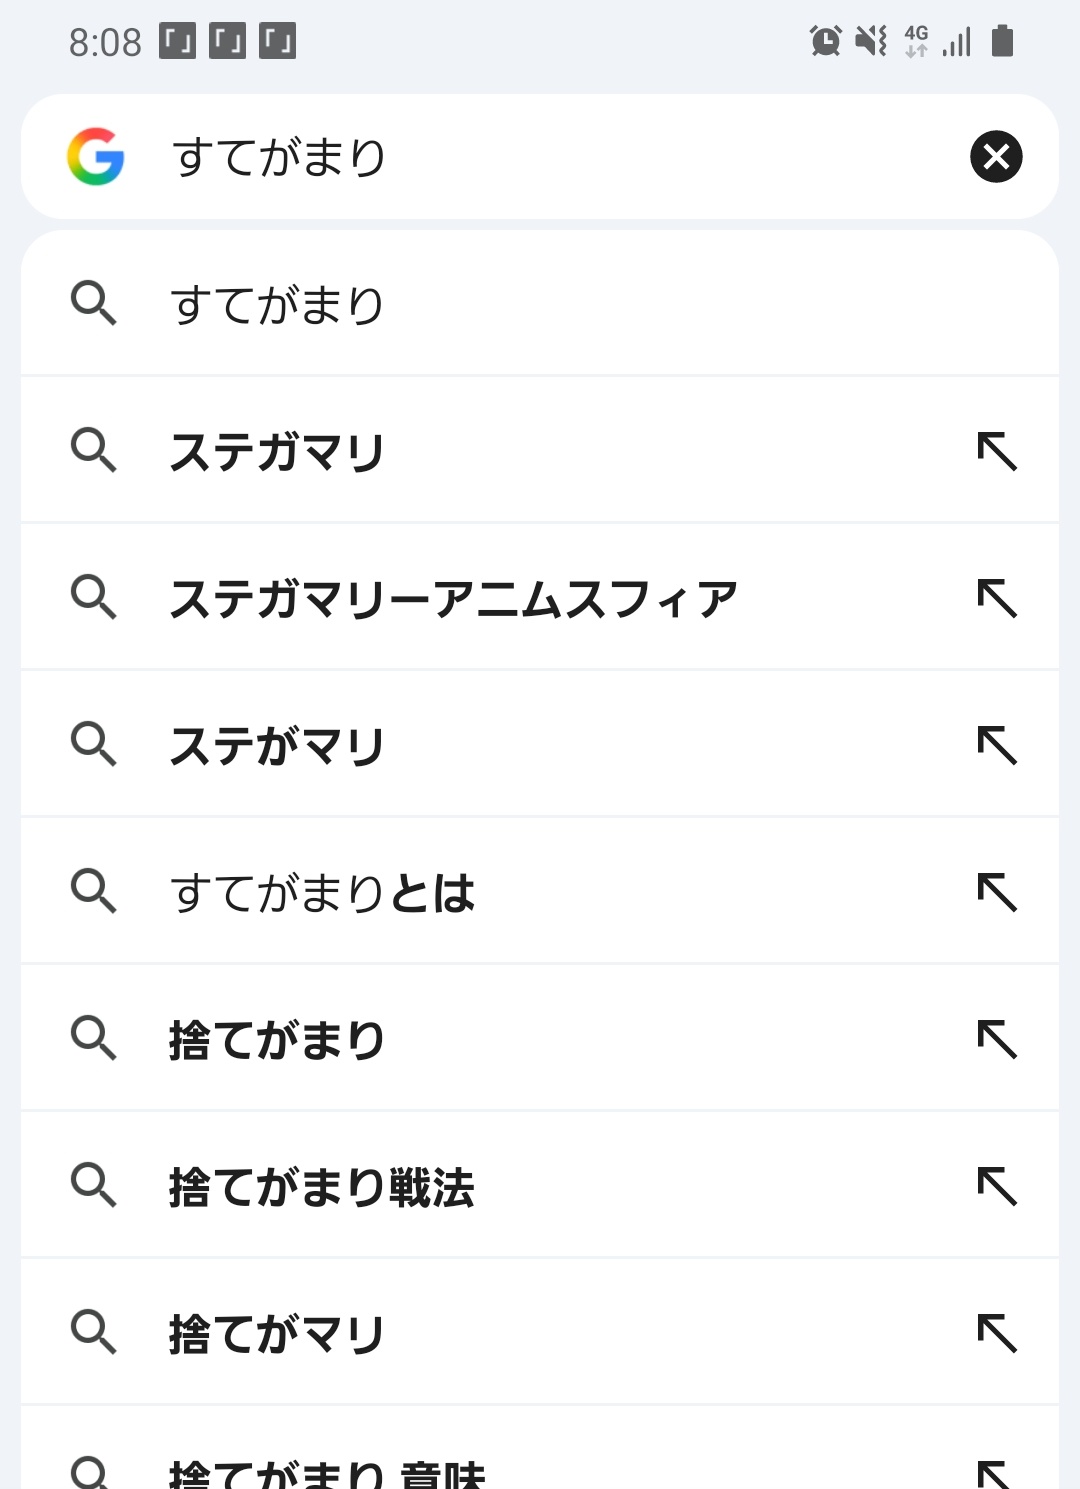Tap arrow icon beside 捨てがマリ
1080x1489 pixels.
(997, 1333)
